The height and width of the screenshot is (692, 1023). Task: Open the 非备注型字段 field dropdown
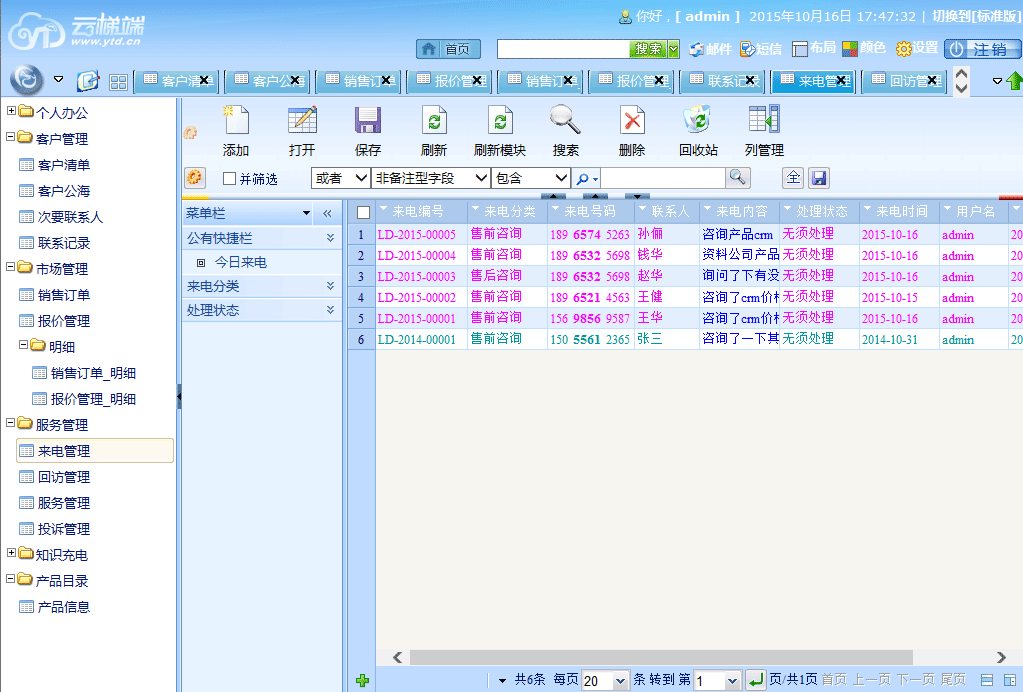pos(431,178)
